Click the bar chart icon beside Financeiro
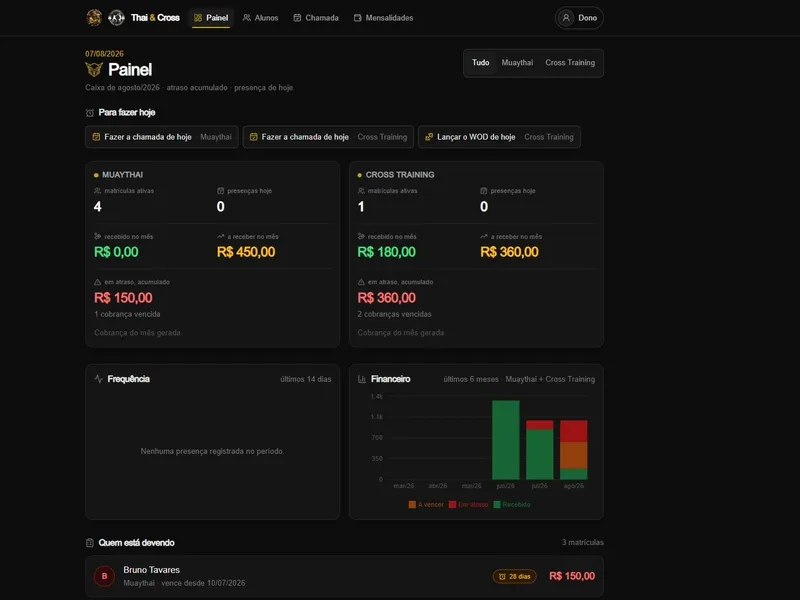The width and height of the screenshot is (800, 600). tap(362, 379)
